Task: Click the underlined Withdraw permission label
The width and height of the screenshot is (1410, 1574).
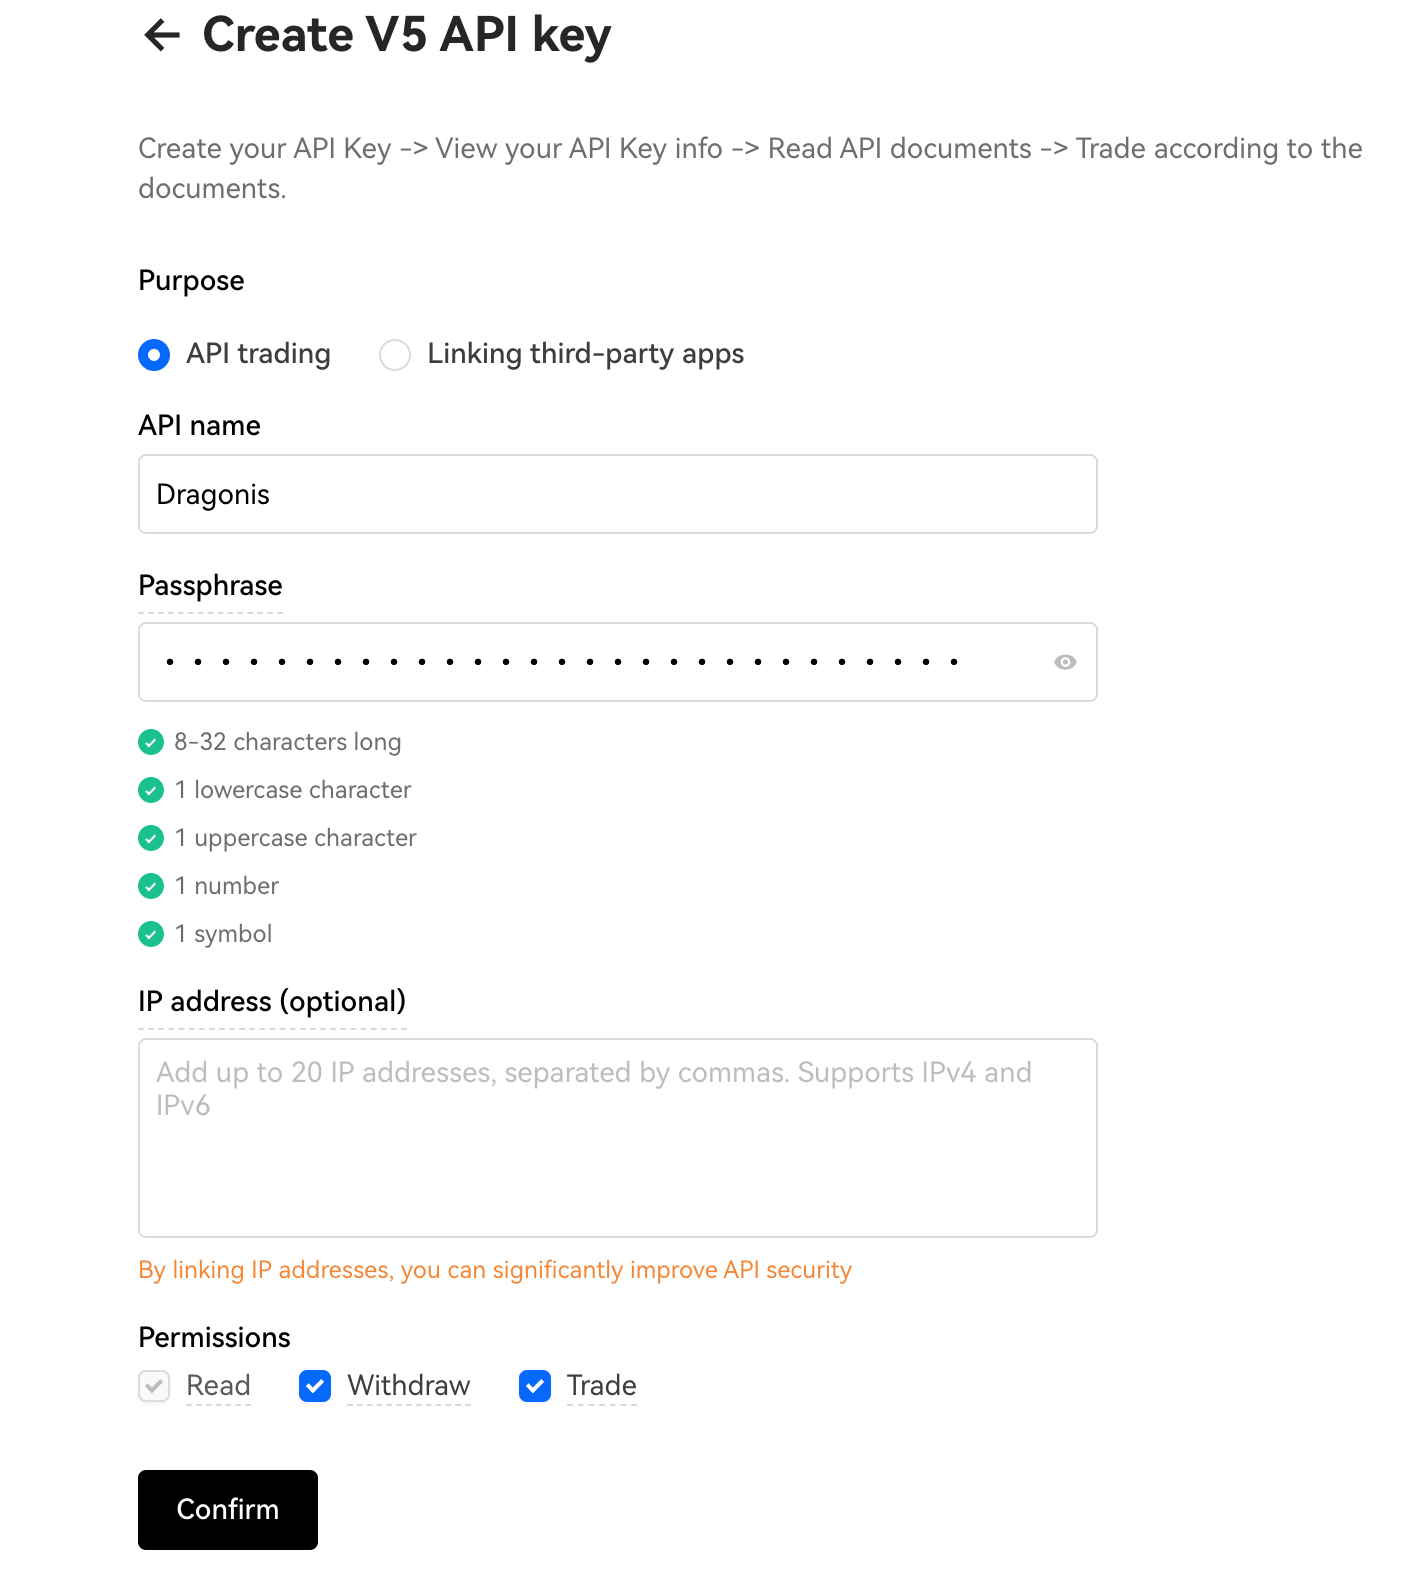Action: pos(407,1386)
